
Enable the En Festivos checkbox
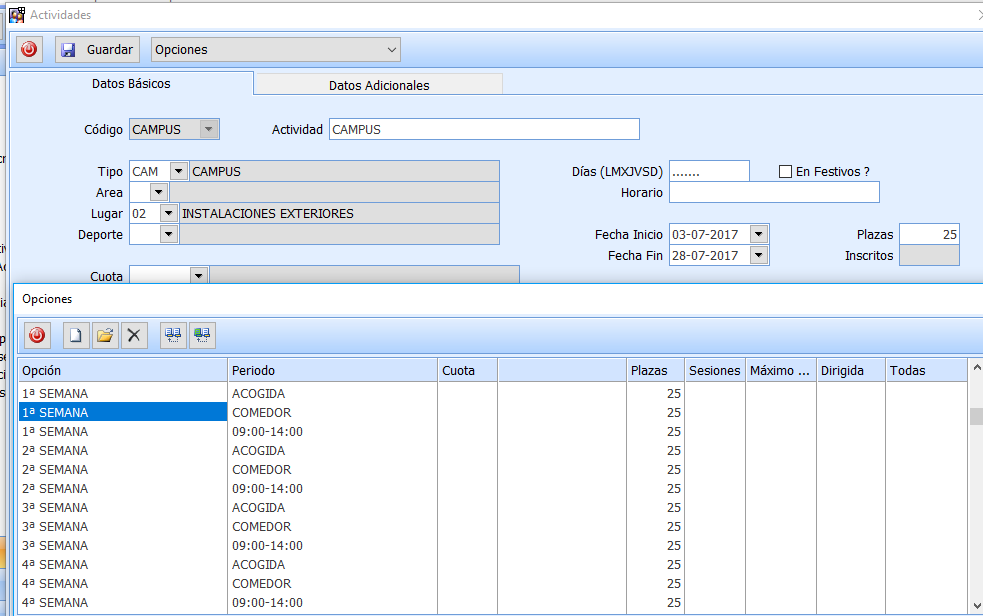(x=785, y=172)
